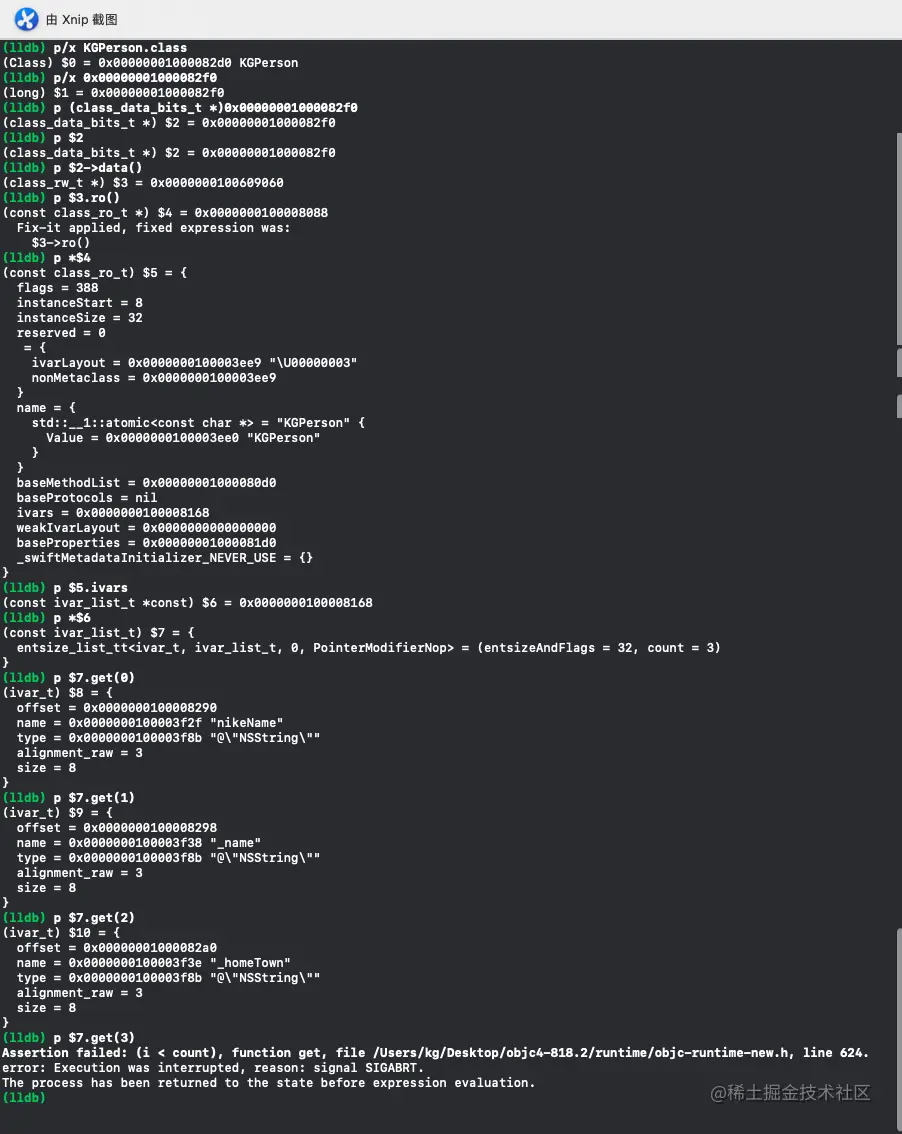This screenshot has height=1134, width=902.
Task: Click the 'std::__1::atomic<const char *>' line
Action: [x=198, y=423]
